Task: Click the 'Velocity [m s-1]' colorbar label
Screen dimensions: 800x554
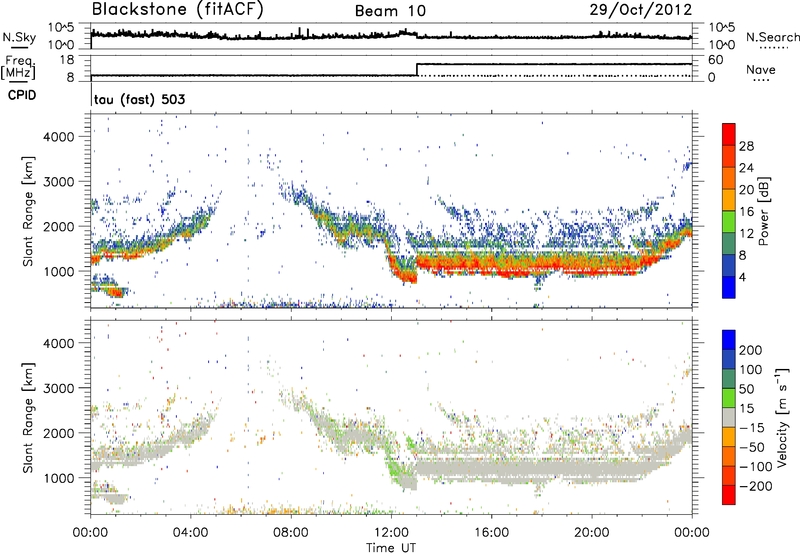Action: click(782, 417)
